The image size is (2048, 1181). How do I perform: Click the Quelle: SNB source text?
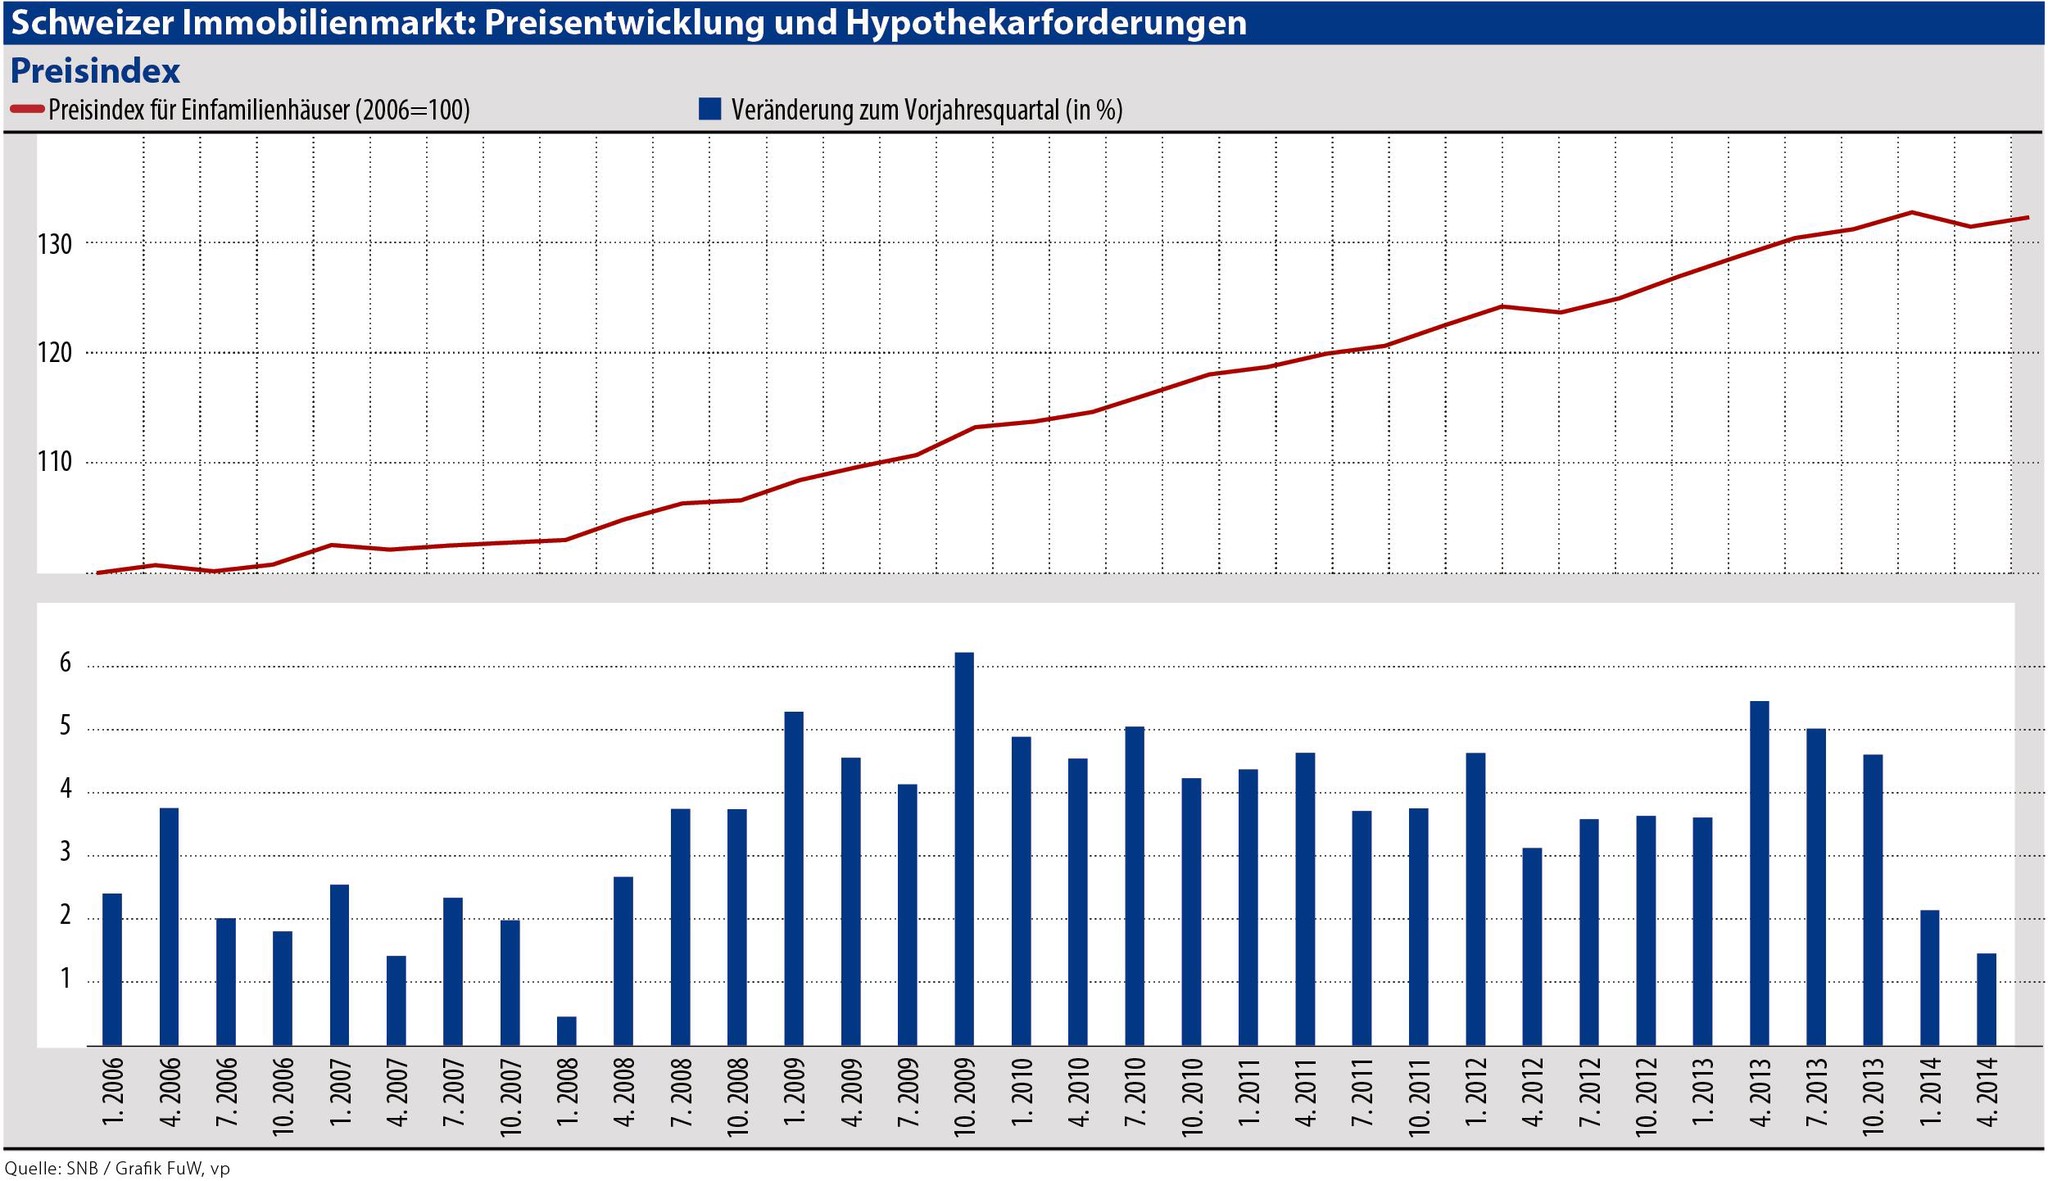117,1168
